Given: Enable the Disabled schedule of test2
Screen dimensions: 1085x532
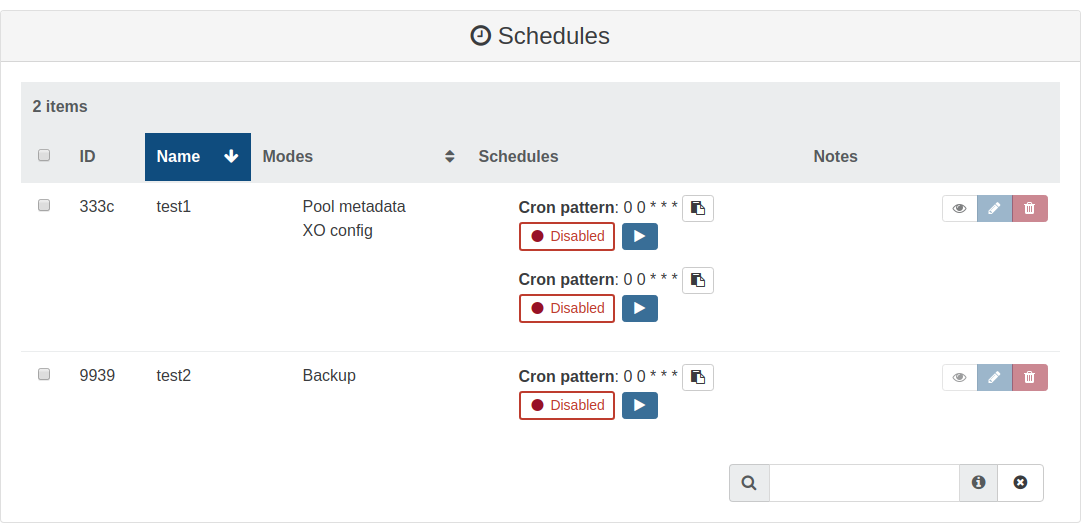Looking at the screenshot, I should (x=567, y=405).
